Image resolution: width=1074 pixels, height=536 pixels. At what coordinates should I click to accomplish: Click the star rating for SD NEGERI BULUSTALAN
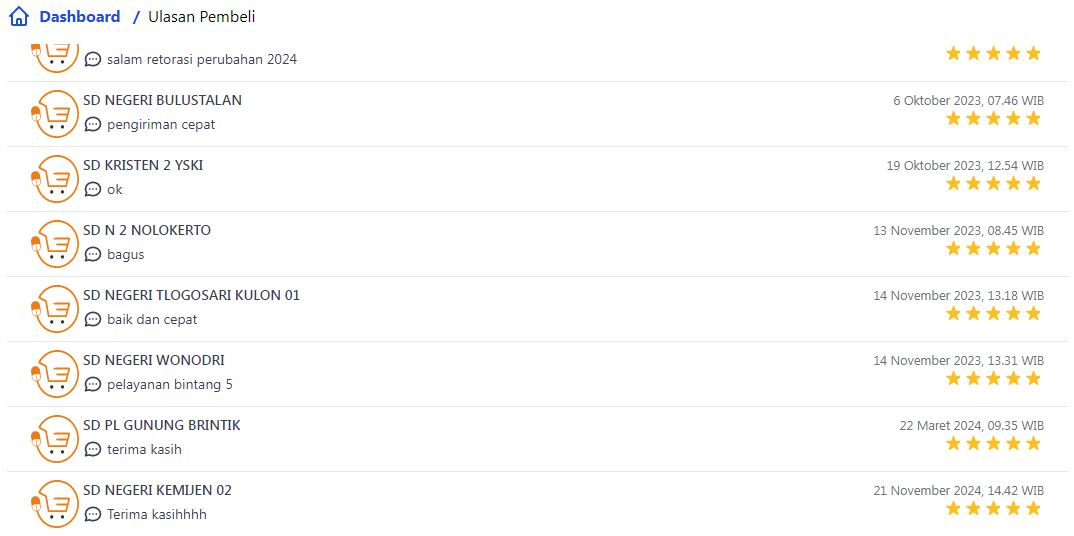[x=993, y=119]
